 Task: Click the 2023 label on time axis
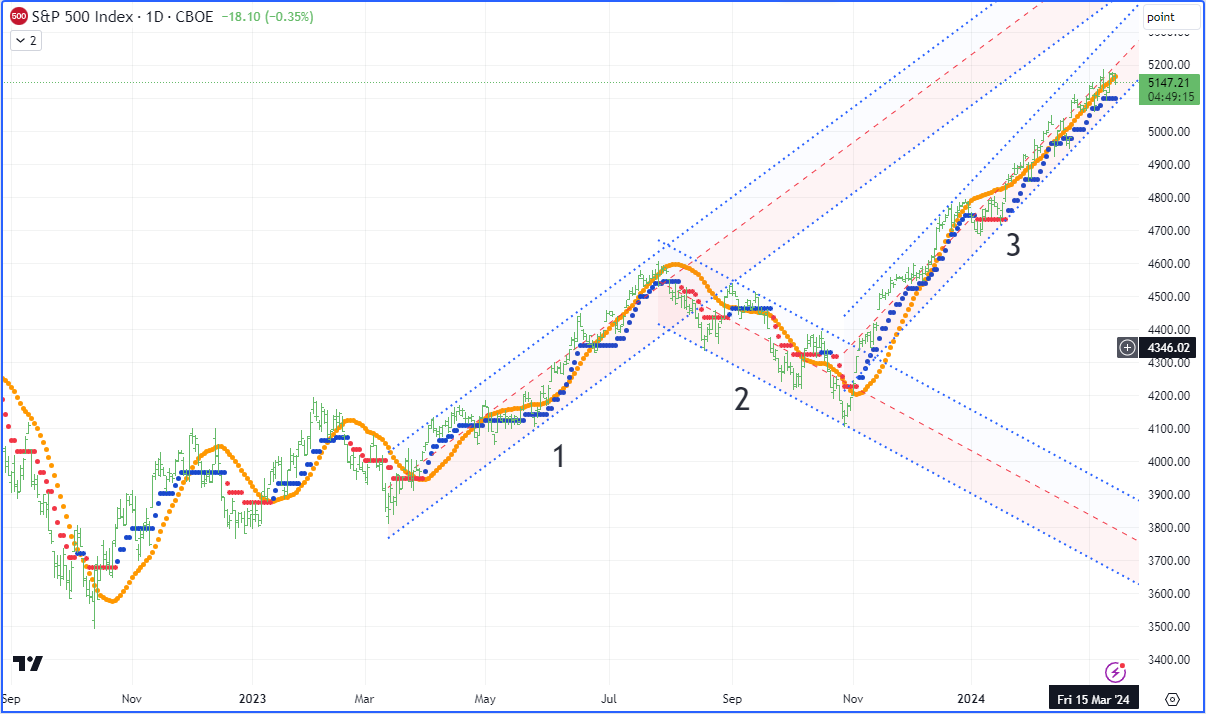(x=253, y=699)
